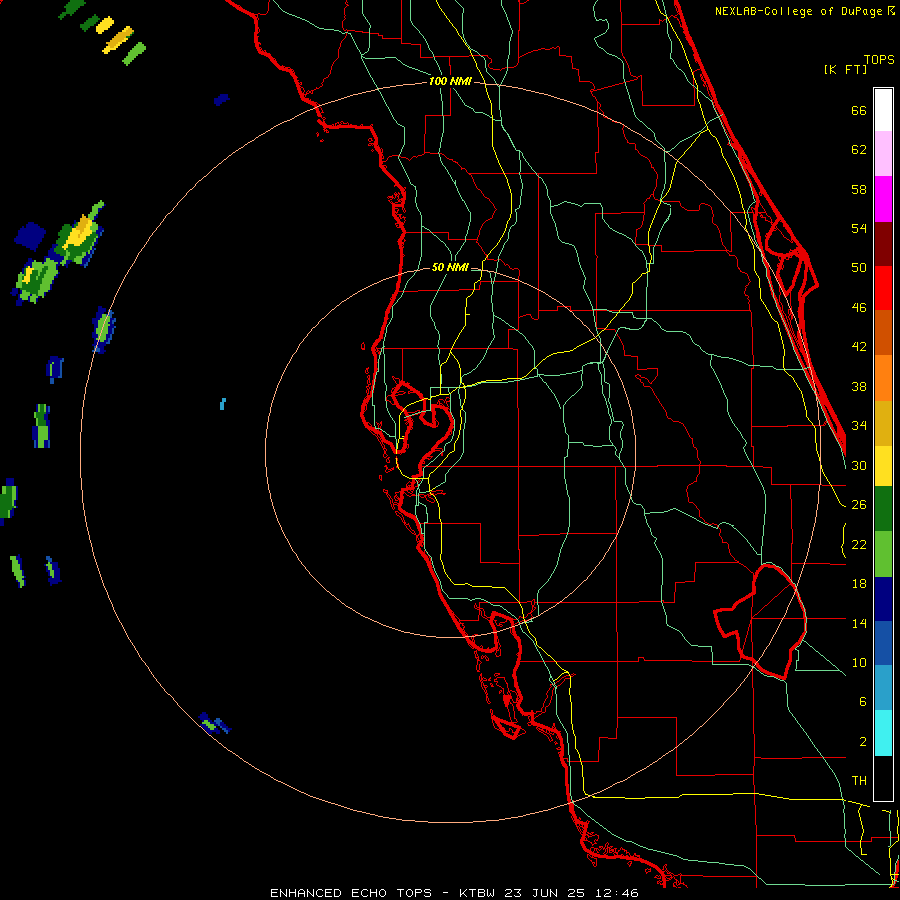Viewport: 900px width, 900px height.
Task: Click the "66" scale label
Action: [859, 111]
